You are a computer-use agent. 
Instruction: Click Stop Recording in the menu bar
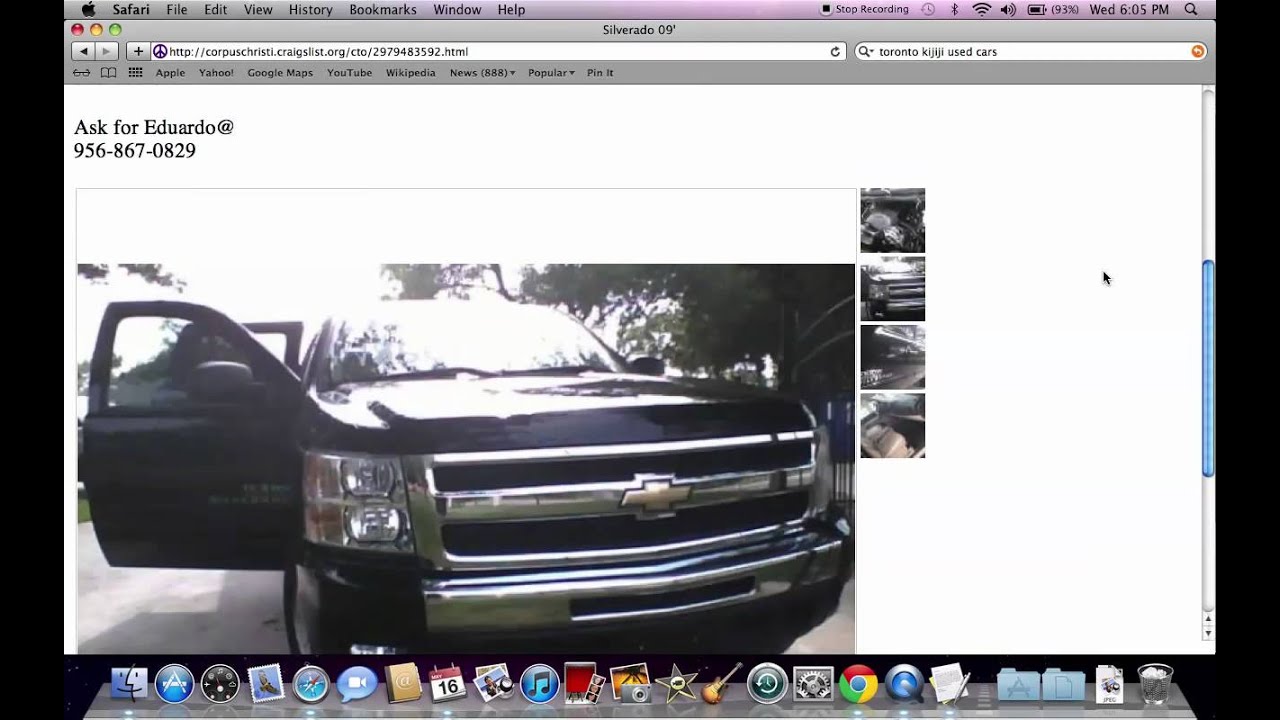[x=866, y=9]
